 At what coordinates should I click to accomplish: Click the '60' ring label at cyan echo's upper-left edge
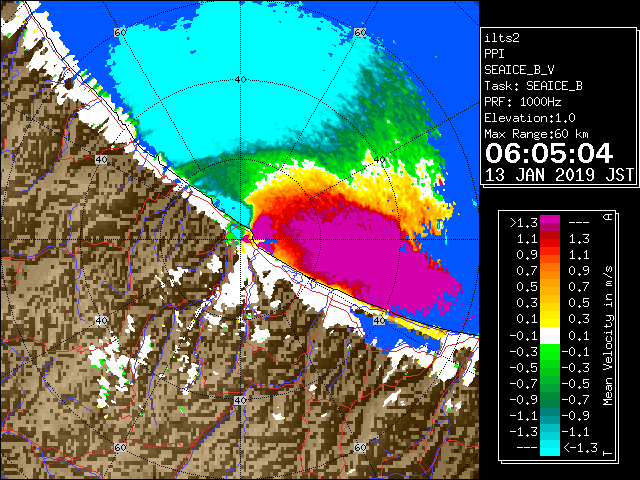tap(120, 32)
